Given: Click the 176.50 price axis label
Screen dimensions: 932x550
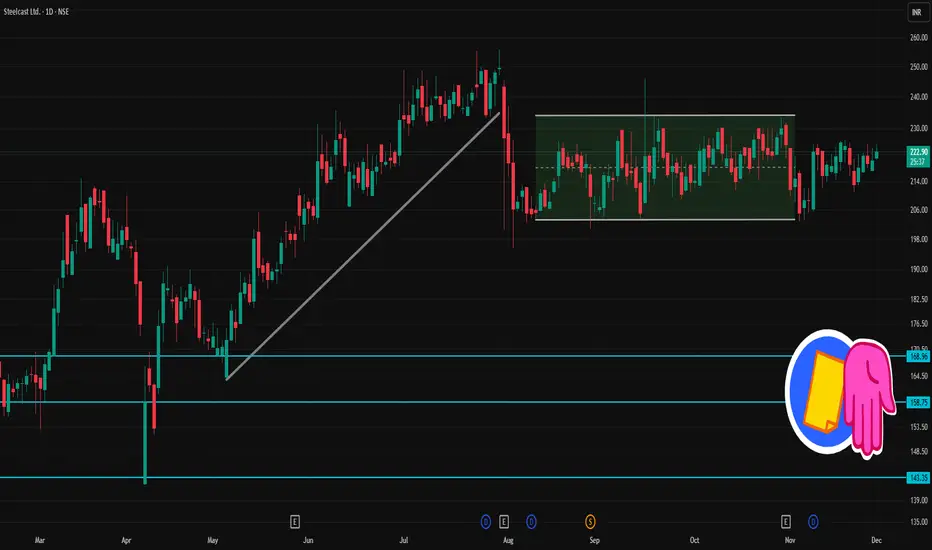Looking at the screenshot, I should 918,324.
